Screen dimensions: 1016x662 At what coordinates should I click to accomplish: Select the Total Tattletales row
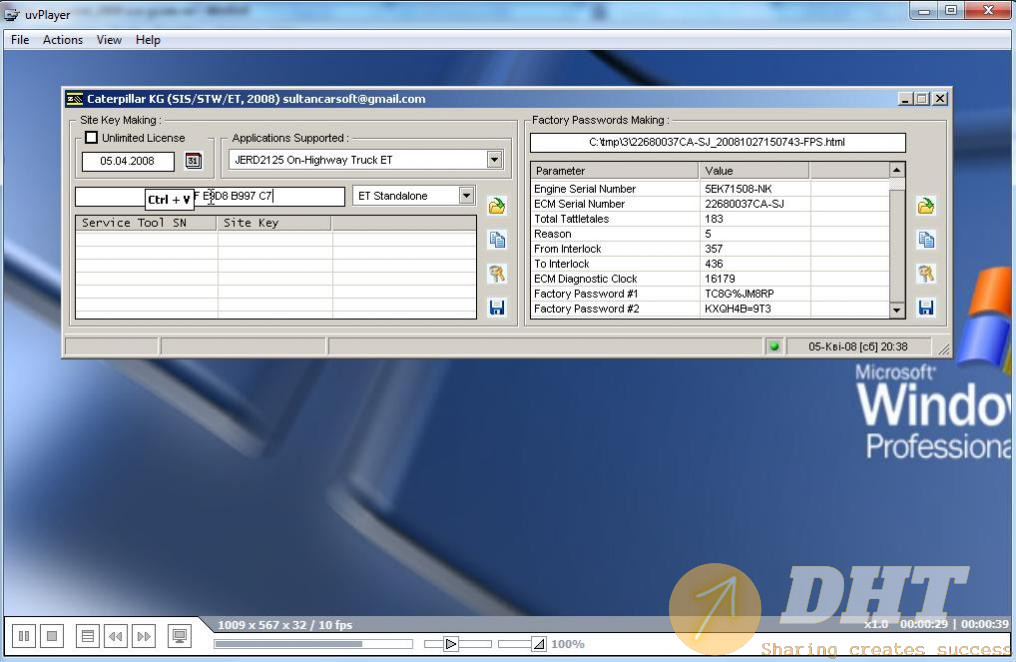pyautogui.click(x=710, y=219)
